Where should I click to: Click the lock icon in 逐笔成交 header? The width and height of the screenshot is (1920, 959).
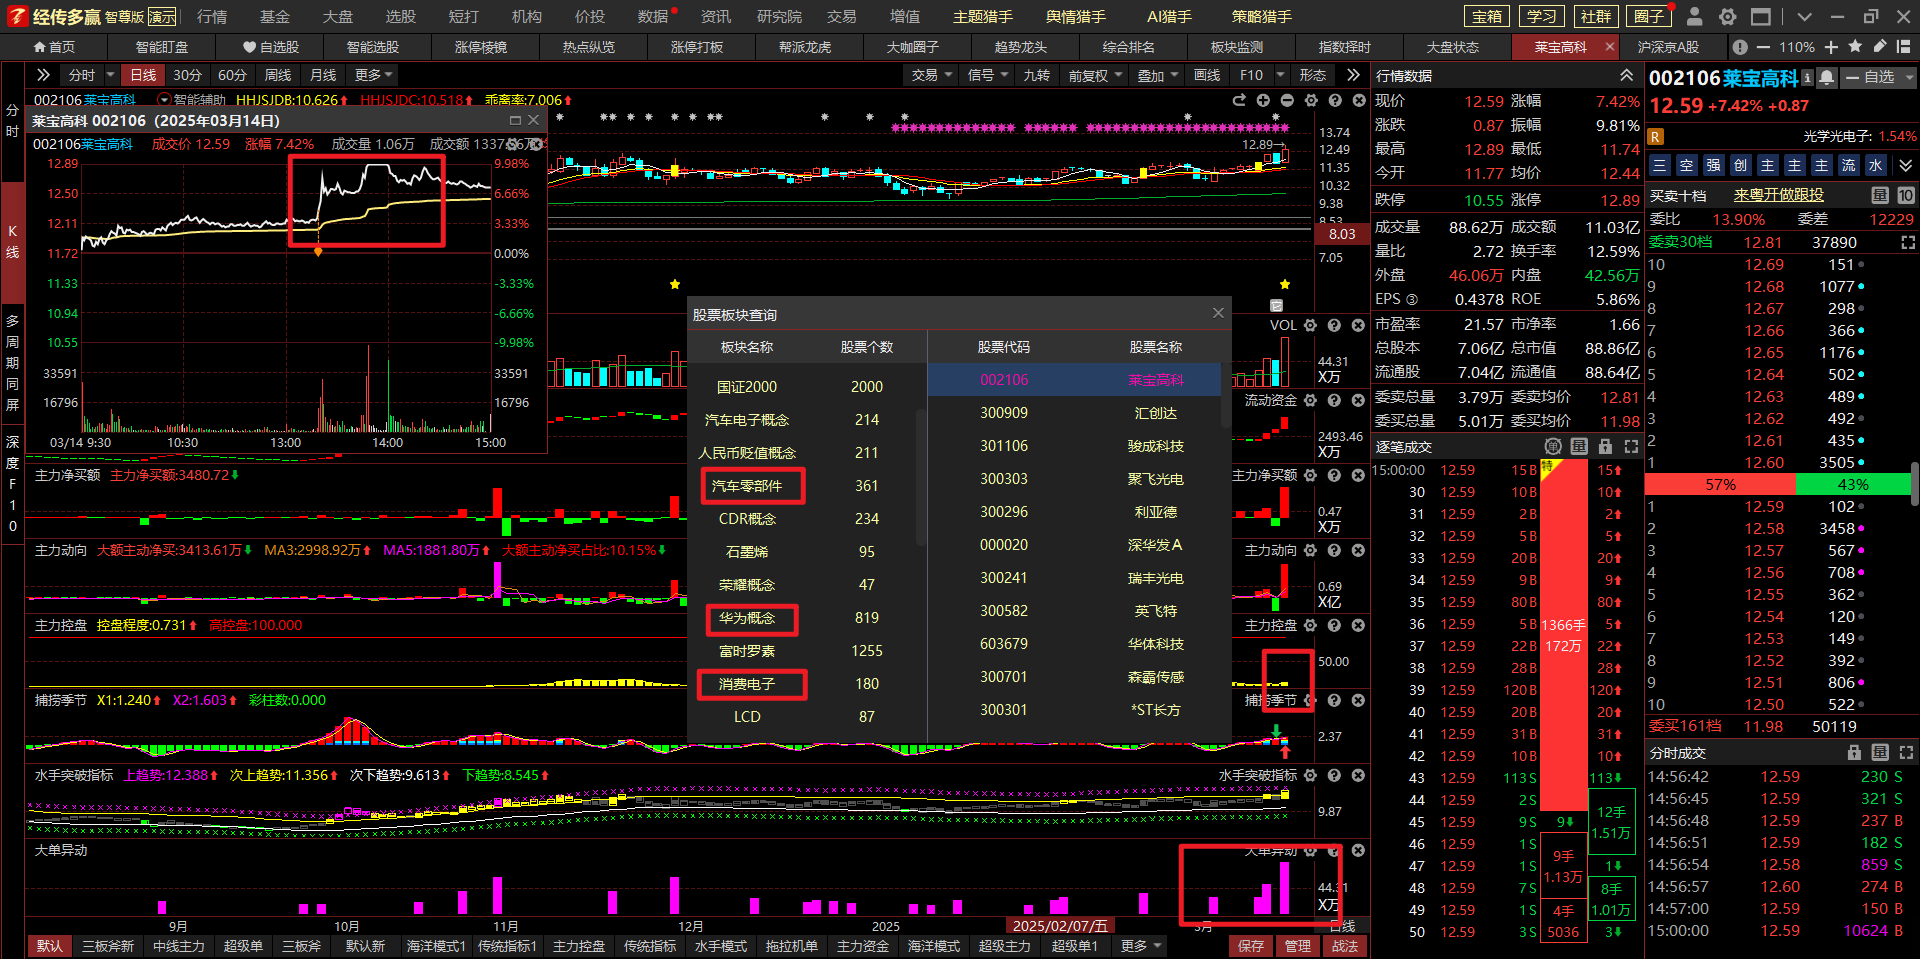pos(1605,446)
